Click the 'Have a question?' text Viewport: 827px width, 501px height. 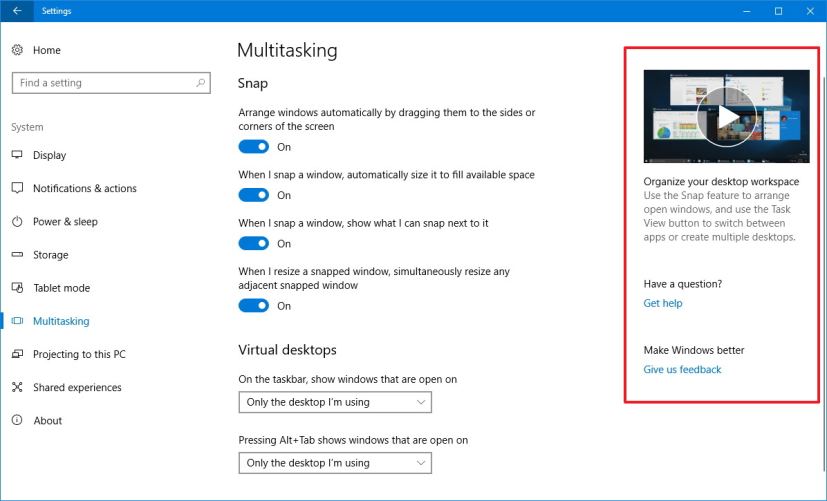click(x=682, y=284)
